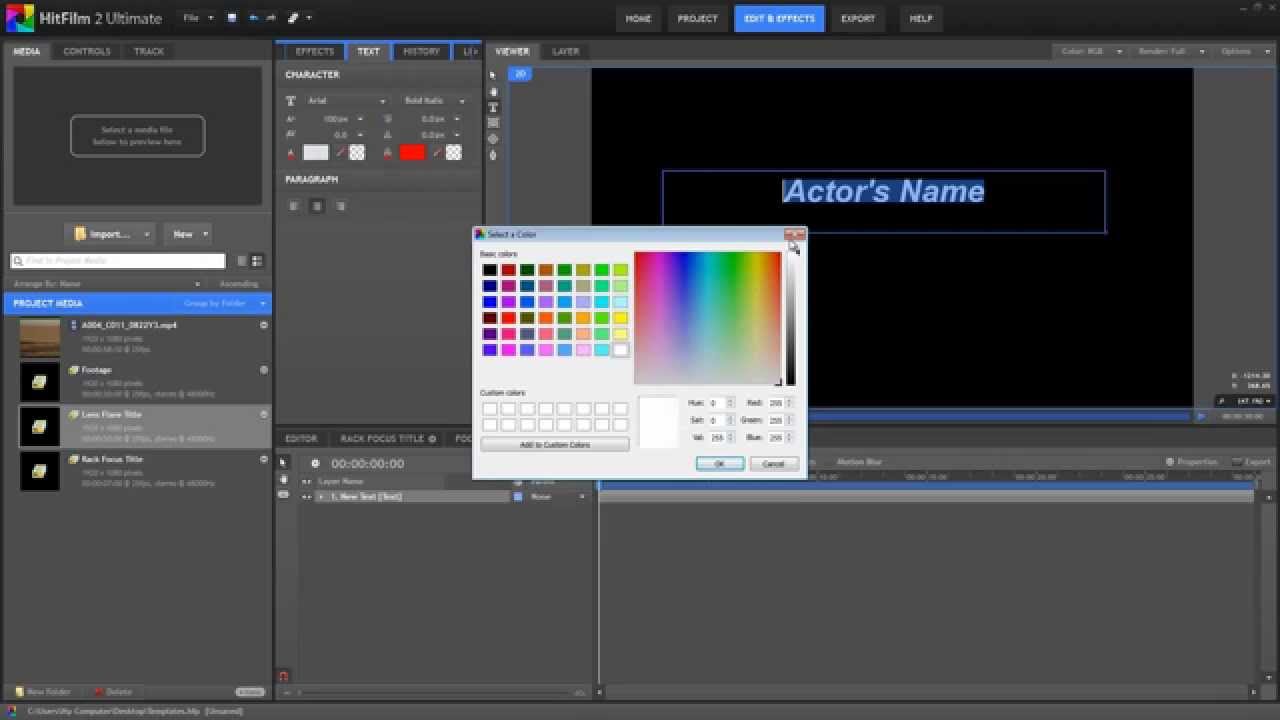Select the A004 video clip thumbnail

tap(40, 338)
